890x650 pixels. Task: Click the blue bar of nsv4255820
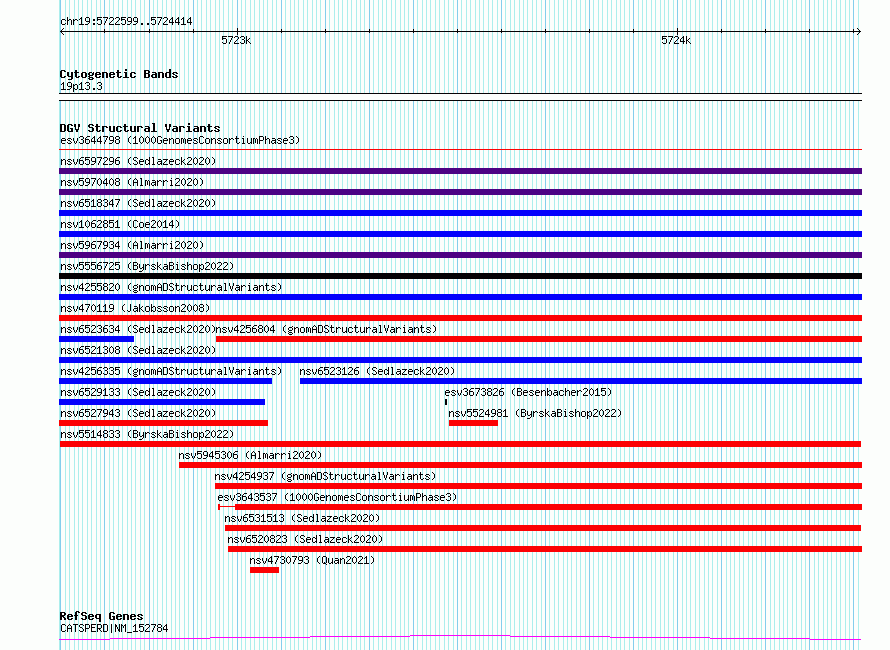coord(460,297)
